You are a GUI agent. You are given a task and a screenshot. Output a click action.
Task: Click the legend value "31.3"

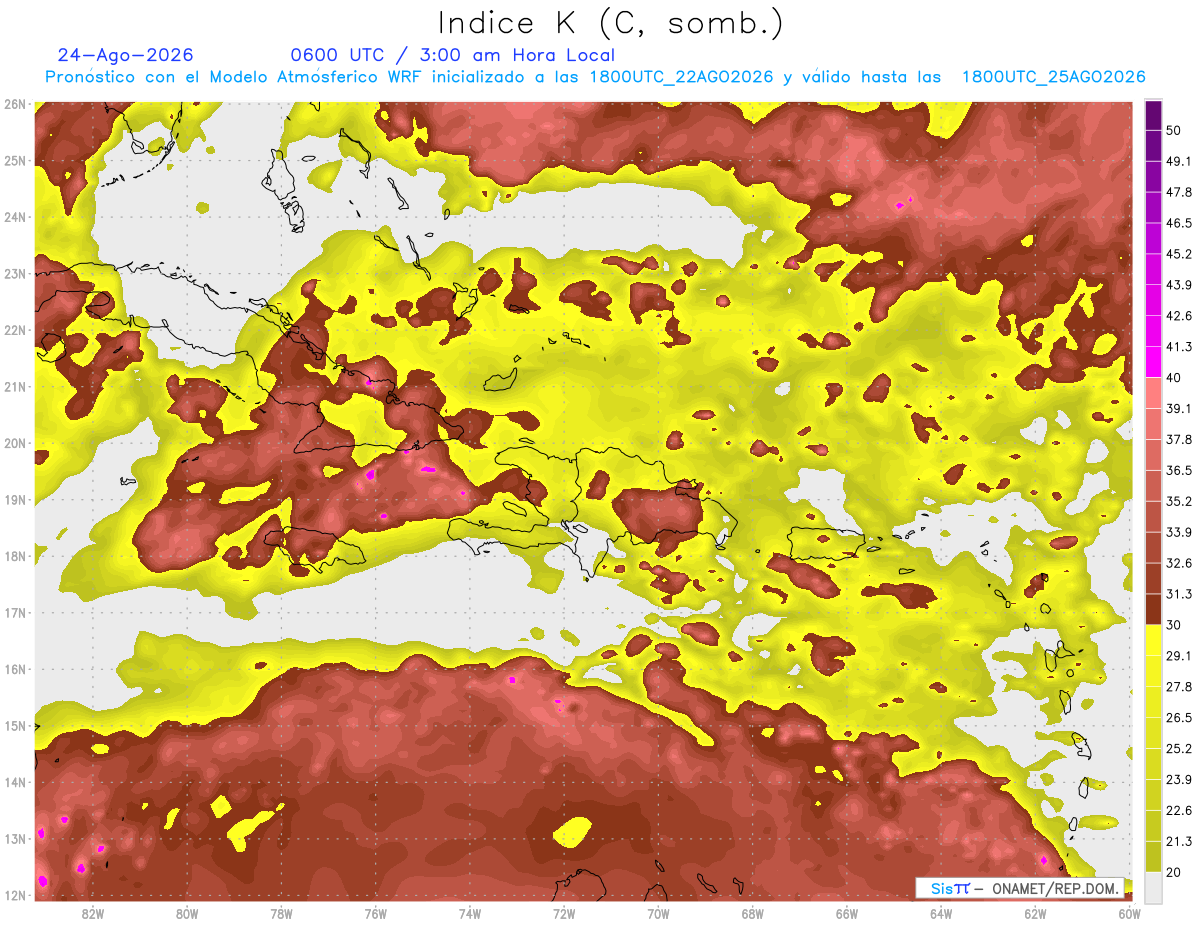coord(1178,594)
